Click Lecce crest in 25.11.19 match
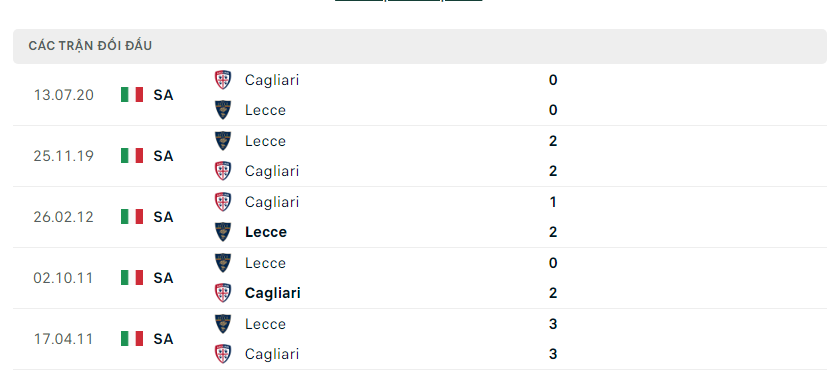The height and width of the screenshot is (371, 833). 223,141
